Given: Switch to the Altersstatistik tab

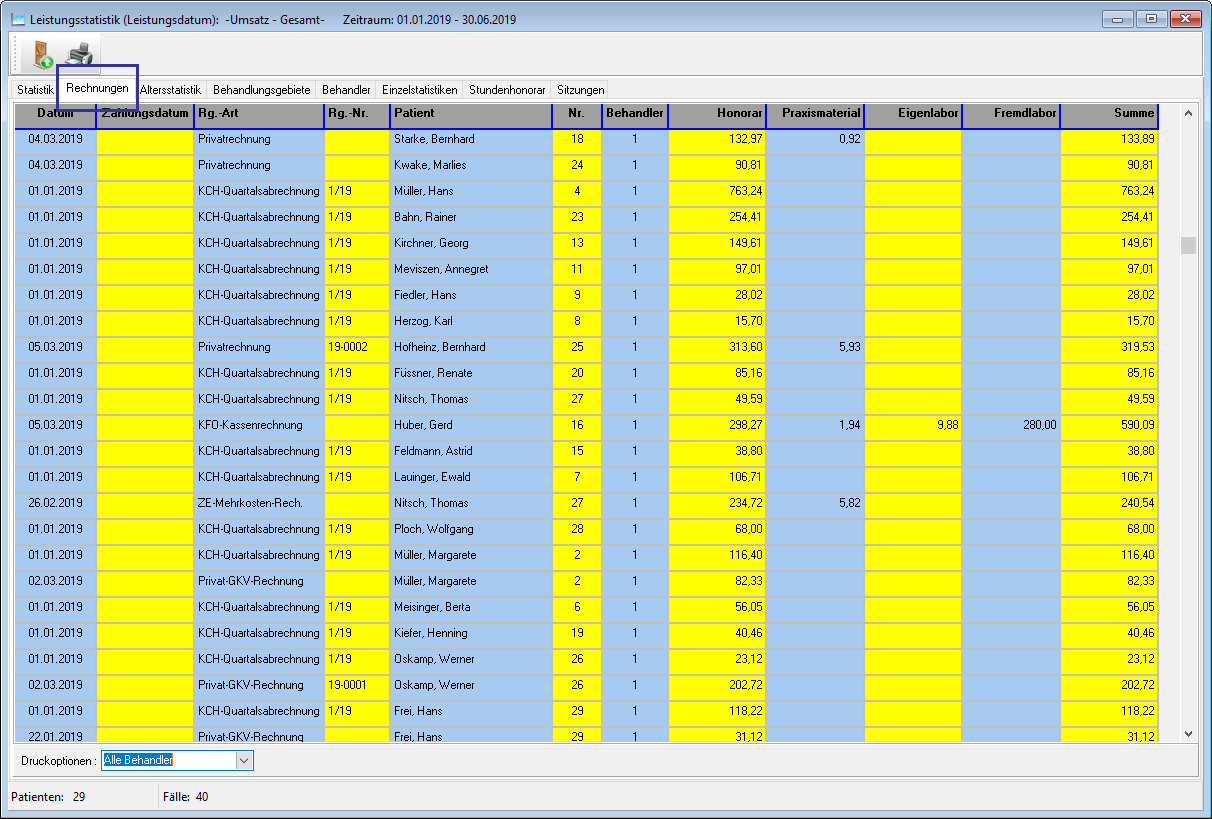Looking at the screenshot, I should [170, 90].
